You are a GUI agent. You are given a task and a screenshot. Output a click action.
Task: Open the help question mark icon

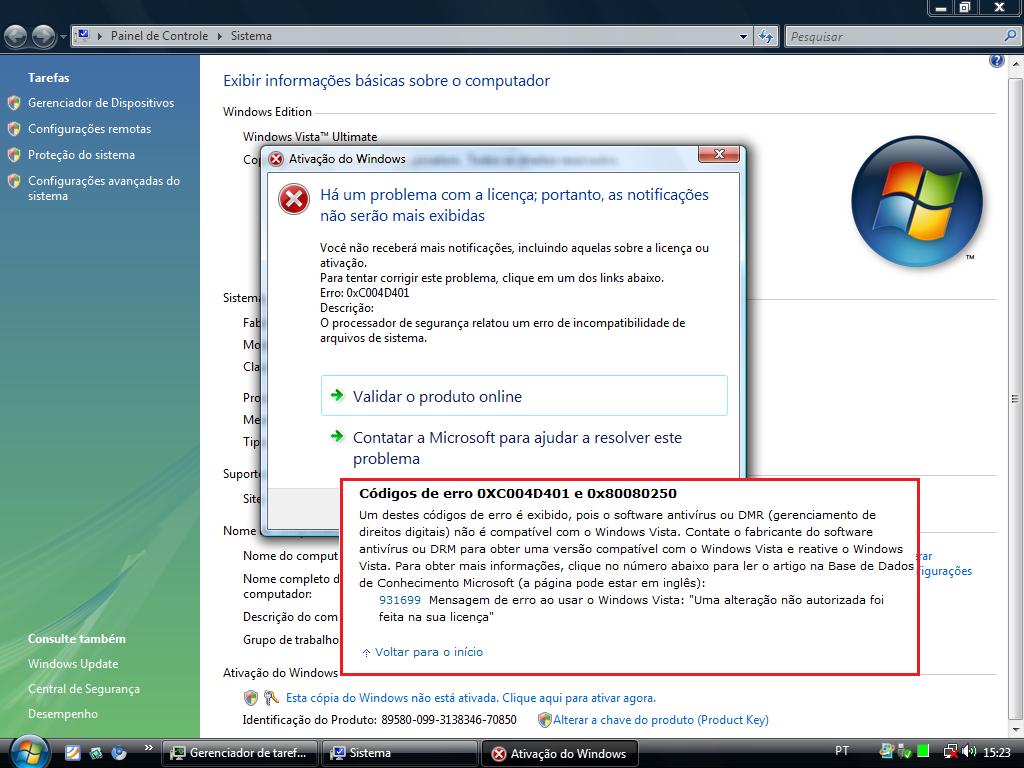pos(997,61)
